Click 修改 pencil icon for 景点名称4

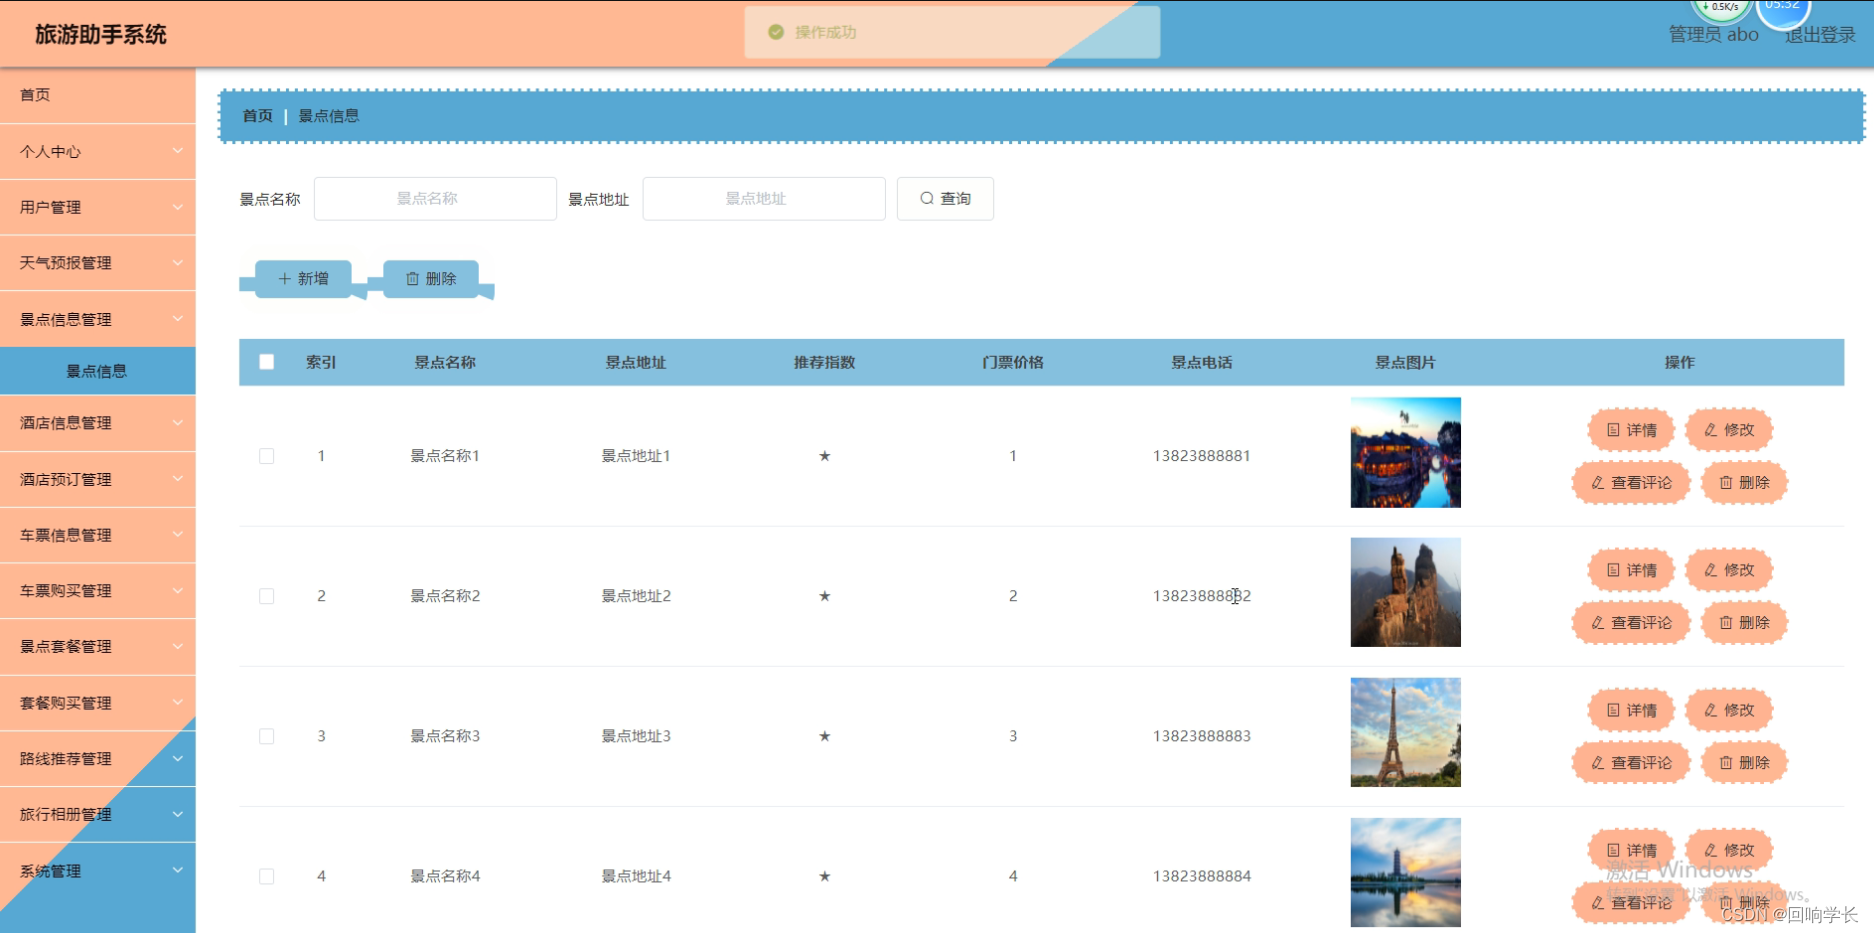1711,850
